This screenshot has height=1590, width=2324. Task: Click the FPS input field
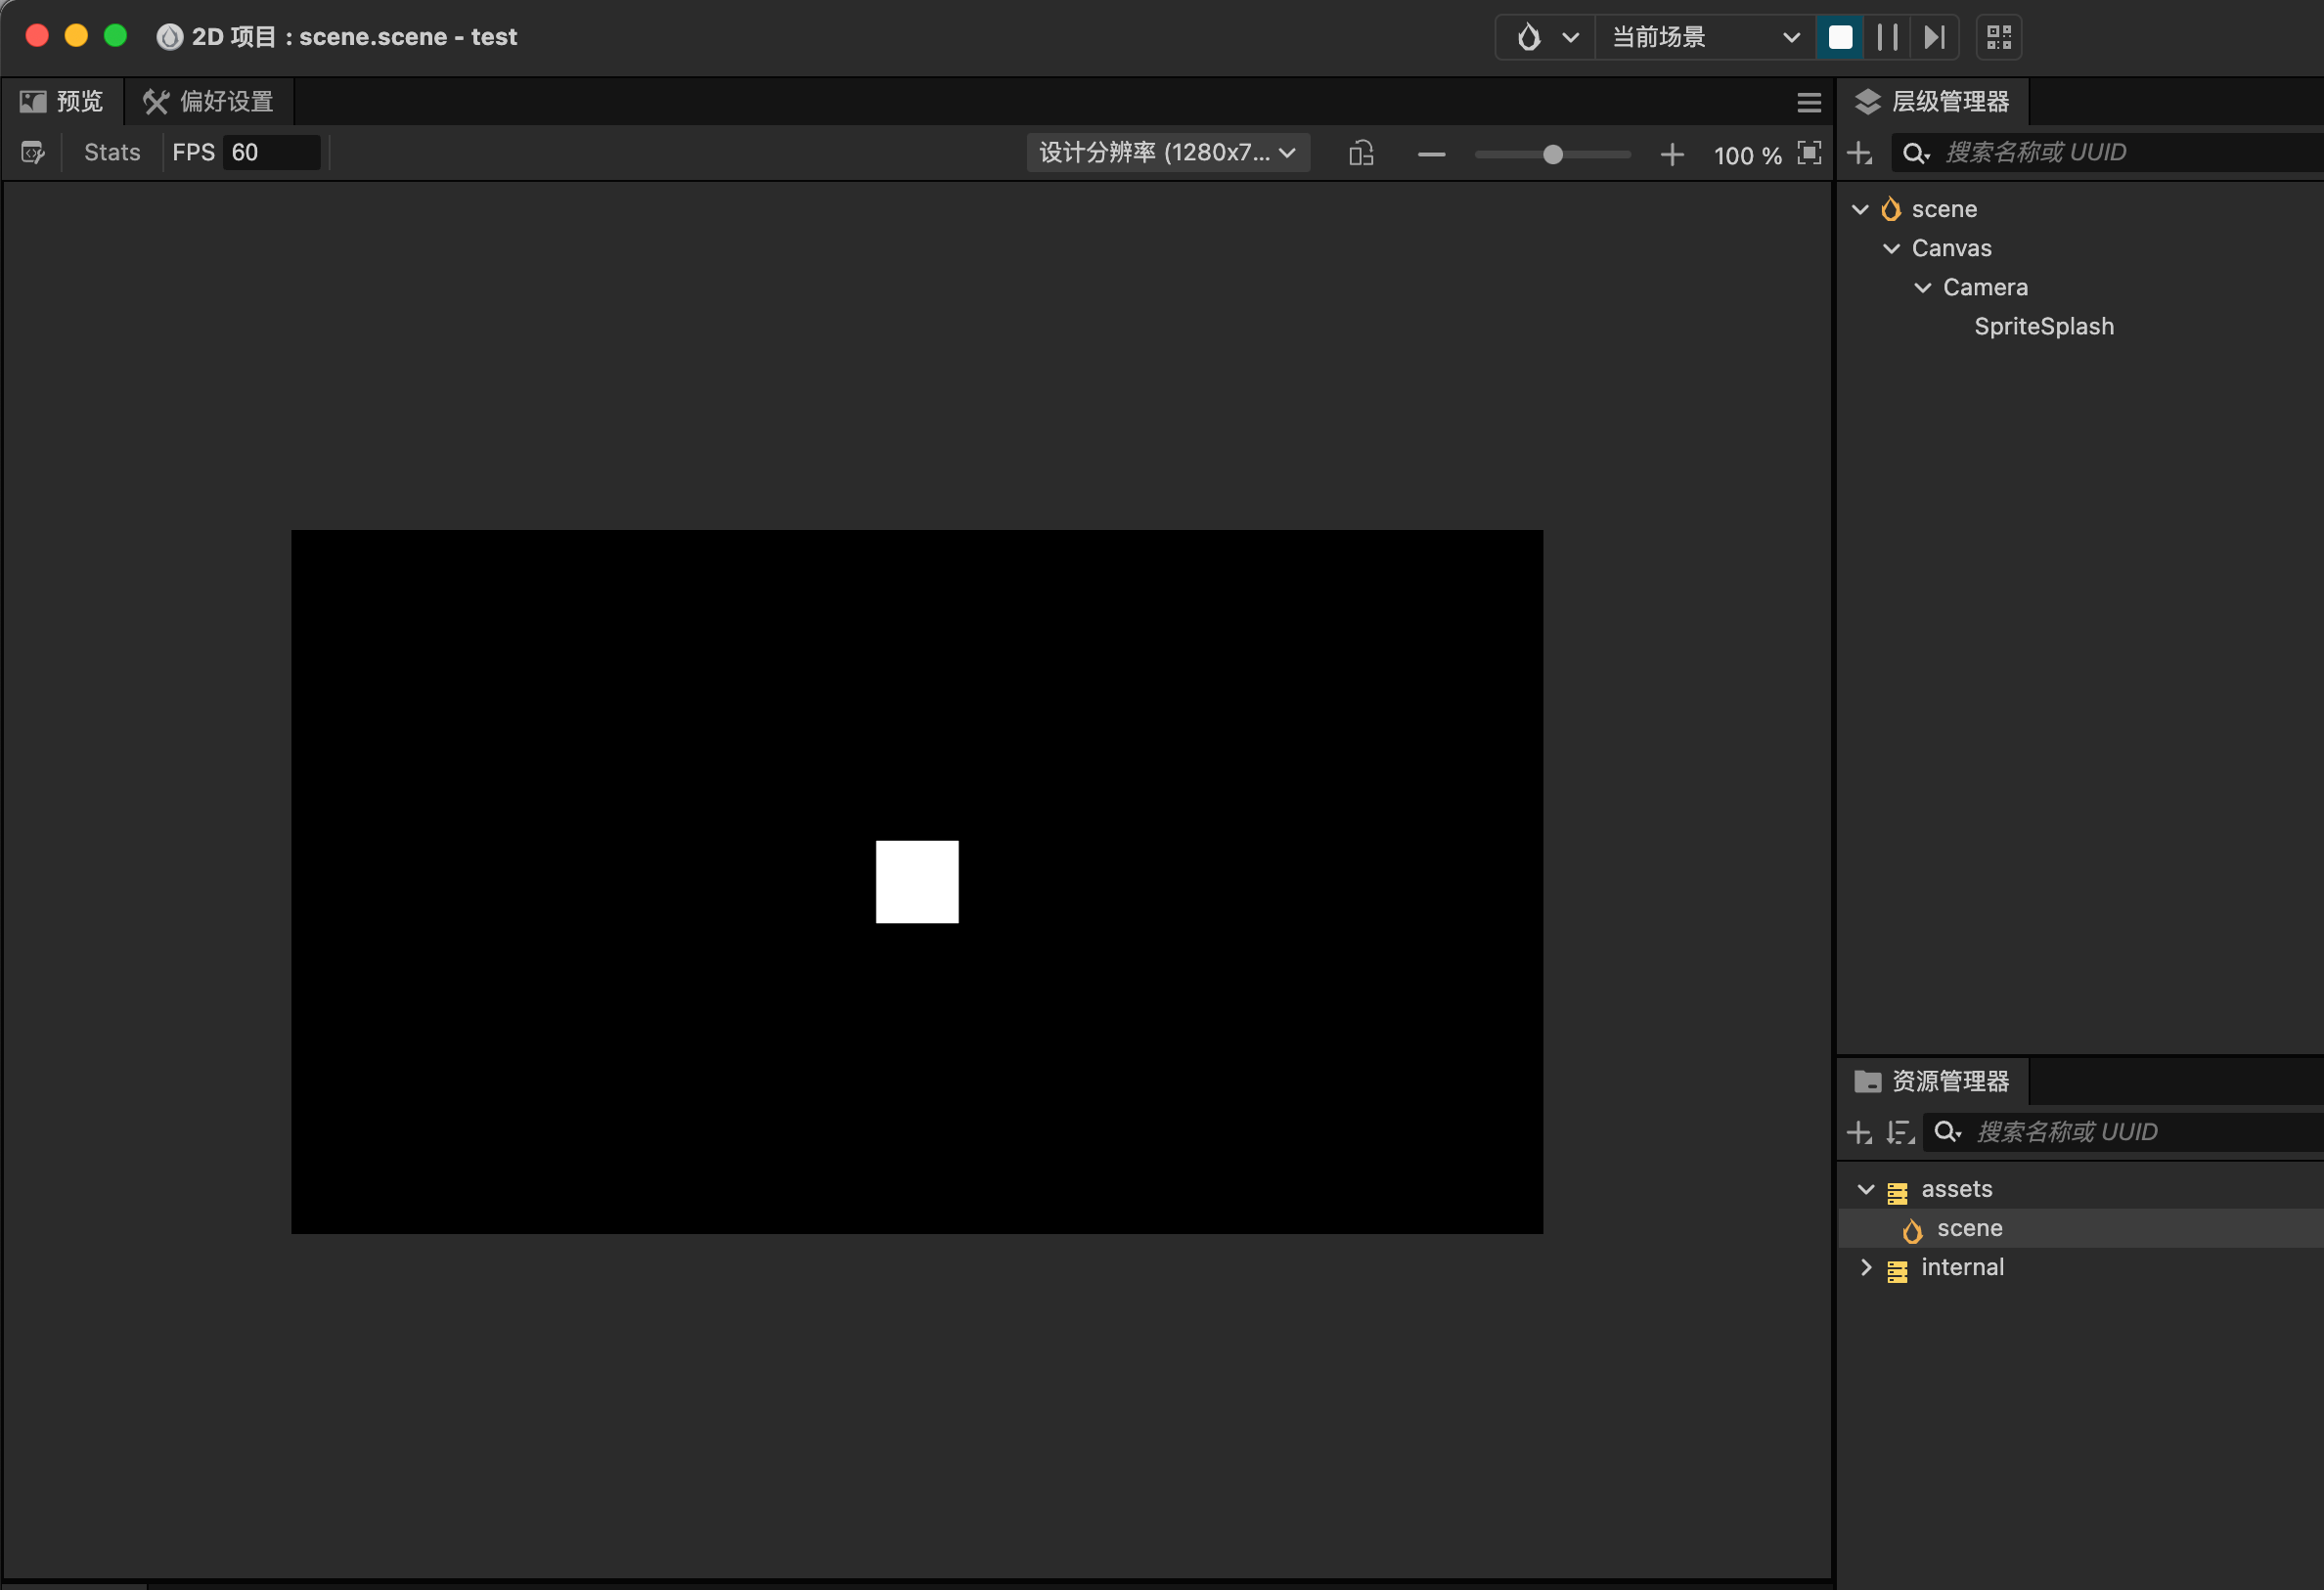click(x=270, y=152)
